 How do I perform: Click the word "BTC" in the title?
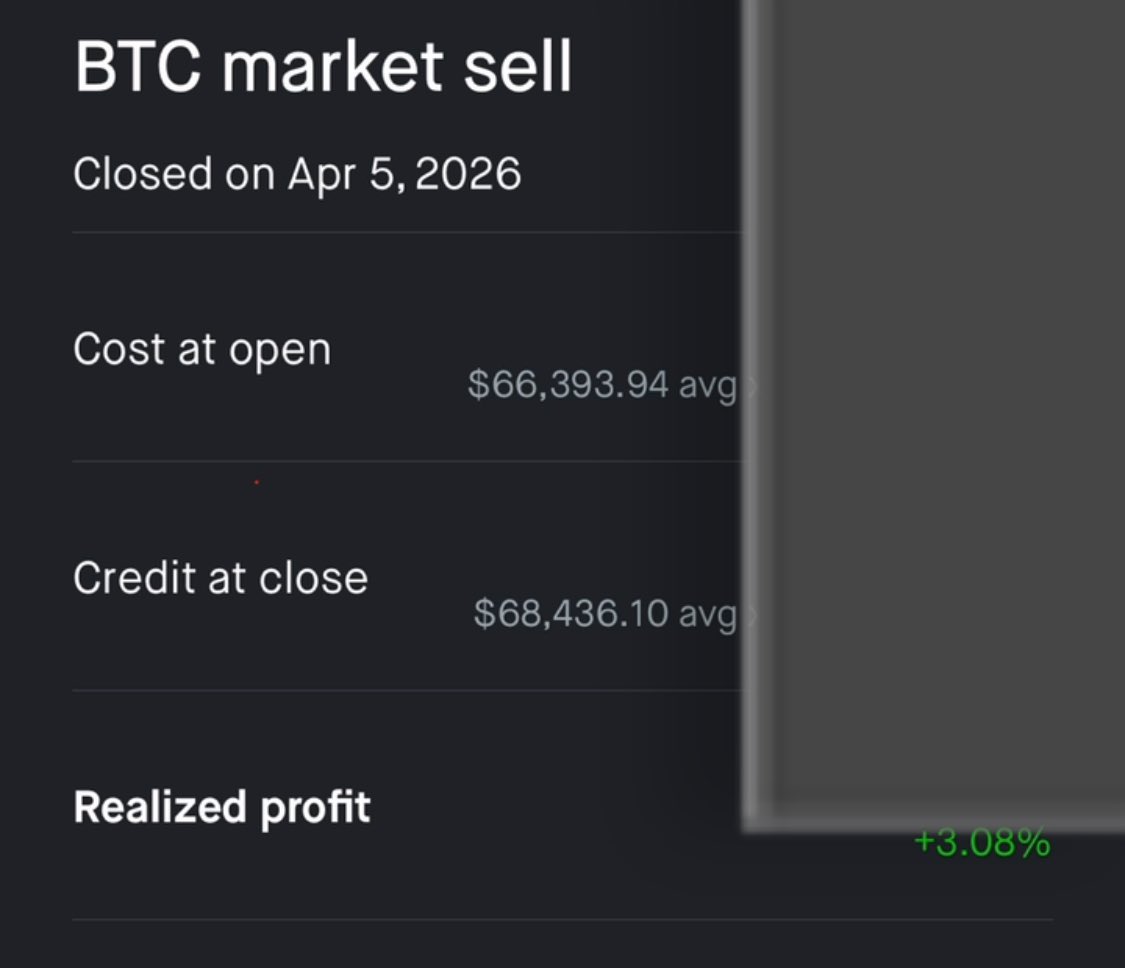pos(139,66)
